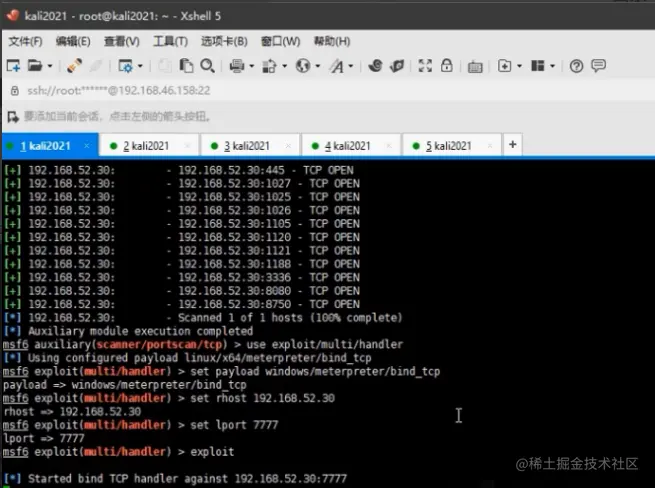The image size is (655, 488).
Task: Expand the file transfer dropdown arrow
Action: 284,66
